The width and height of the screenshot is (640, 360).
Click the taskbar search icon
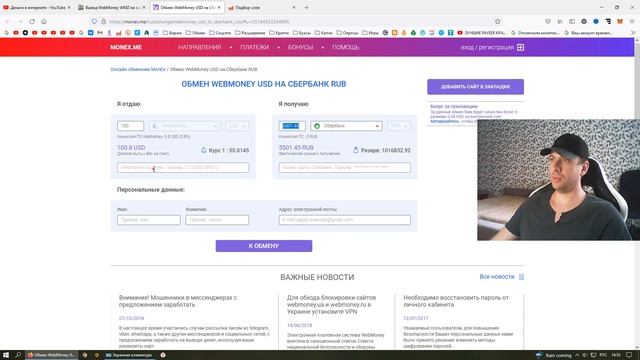tap(18, 355)
